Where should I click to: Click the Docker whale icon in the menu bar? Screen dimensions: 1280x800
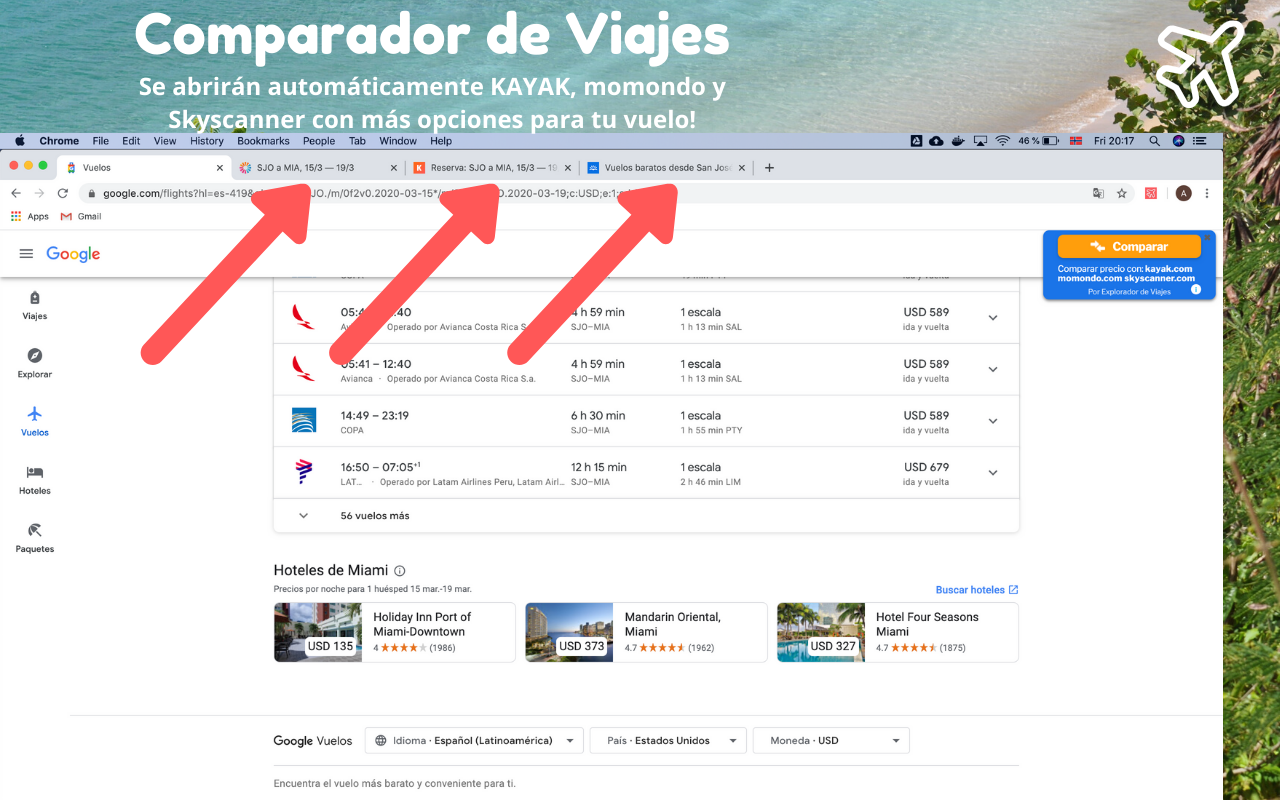tap(958, 141)
